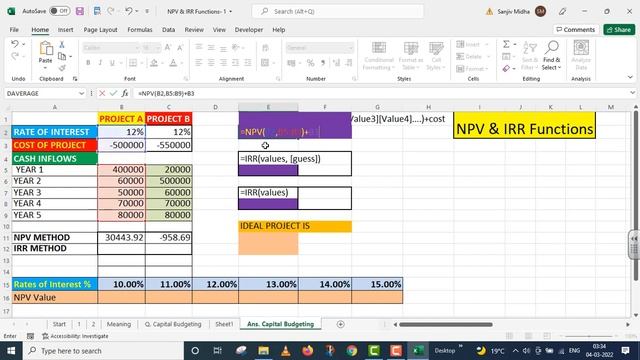Image resolution: width=640 pixels, height=360 pixels.
Task: Open the Search box
Action: pyautogui.click(x=338, y=11)
